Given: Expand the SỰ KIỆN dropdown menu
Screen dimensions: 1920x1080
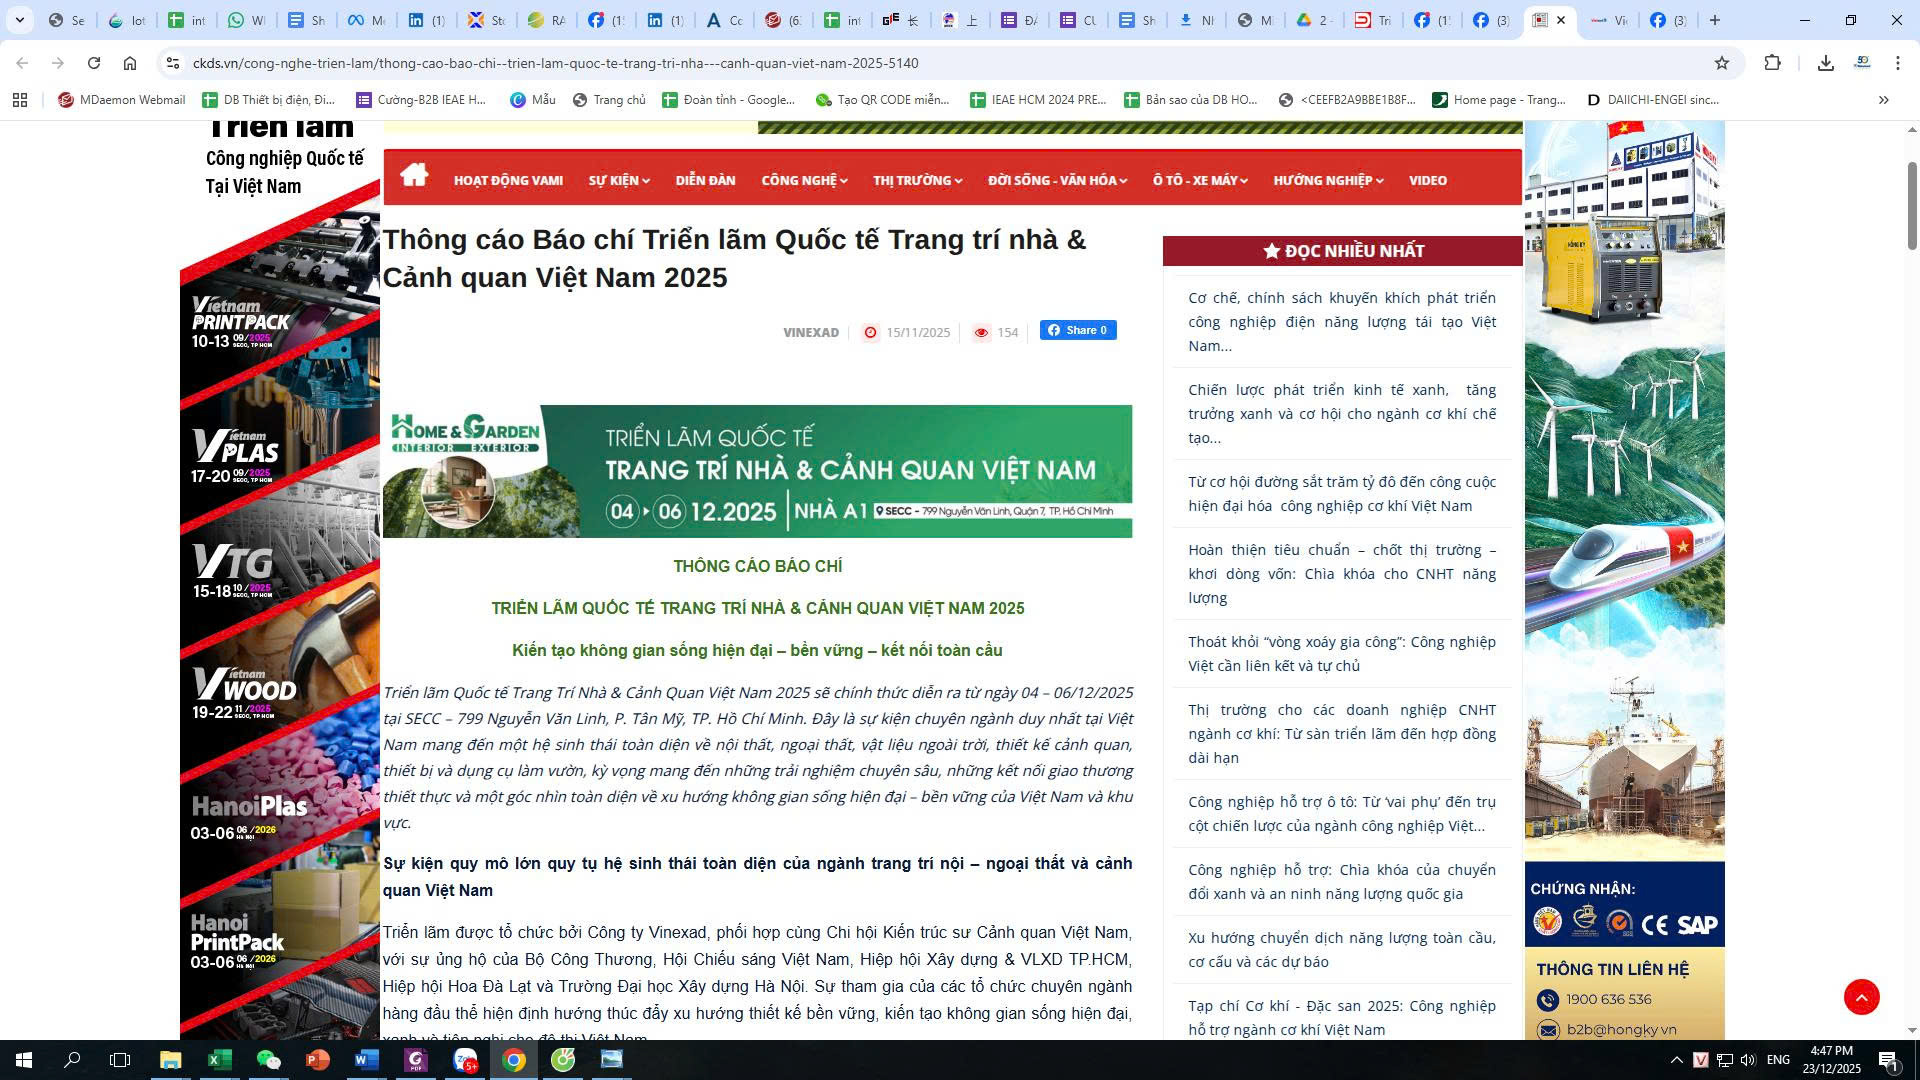Looking at the screenshot, I should [x=618, y=181].
